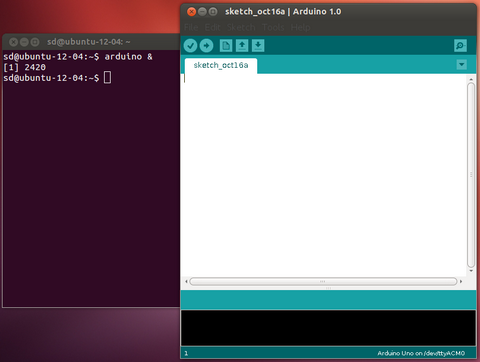Click the scroll up arrow in editor
The image size is (480, 362).
click(x=471, y=79)
